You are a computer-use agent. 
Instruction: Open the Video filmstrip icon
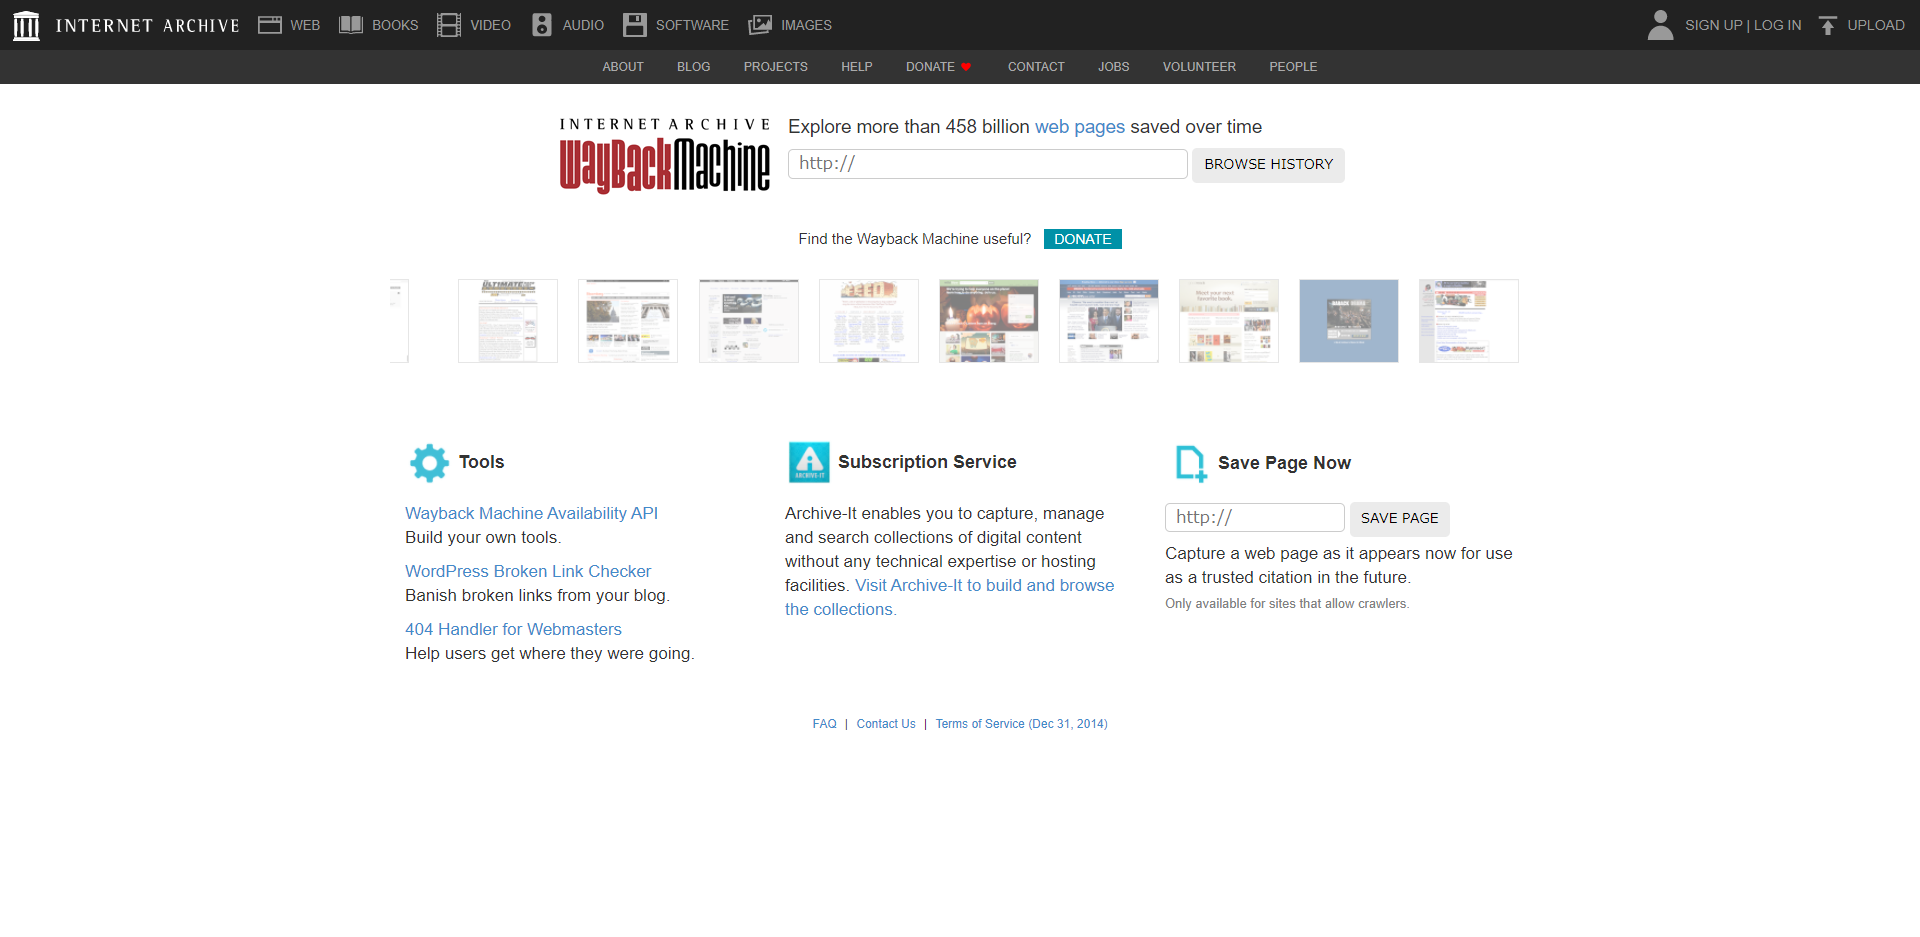pyautogui.click(x=449, y=25)
